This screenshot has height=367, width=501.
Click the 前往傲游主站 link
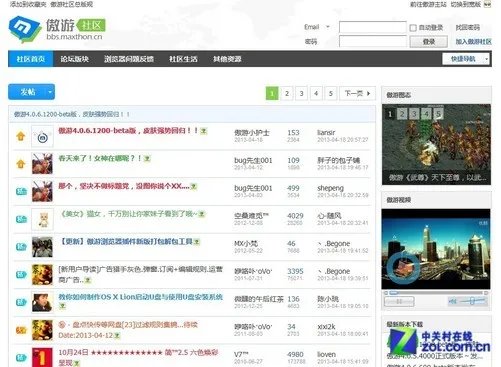428,4
